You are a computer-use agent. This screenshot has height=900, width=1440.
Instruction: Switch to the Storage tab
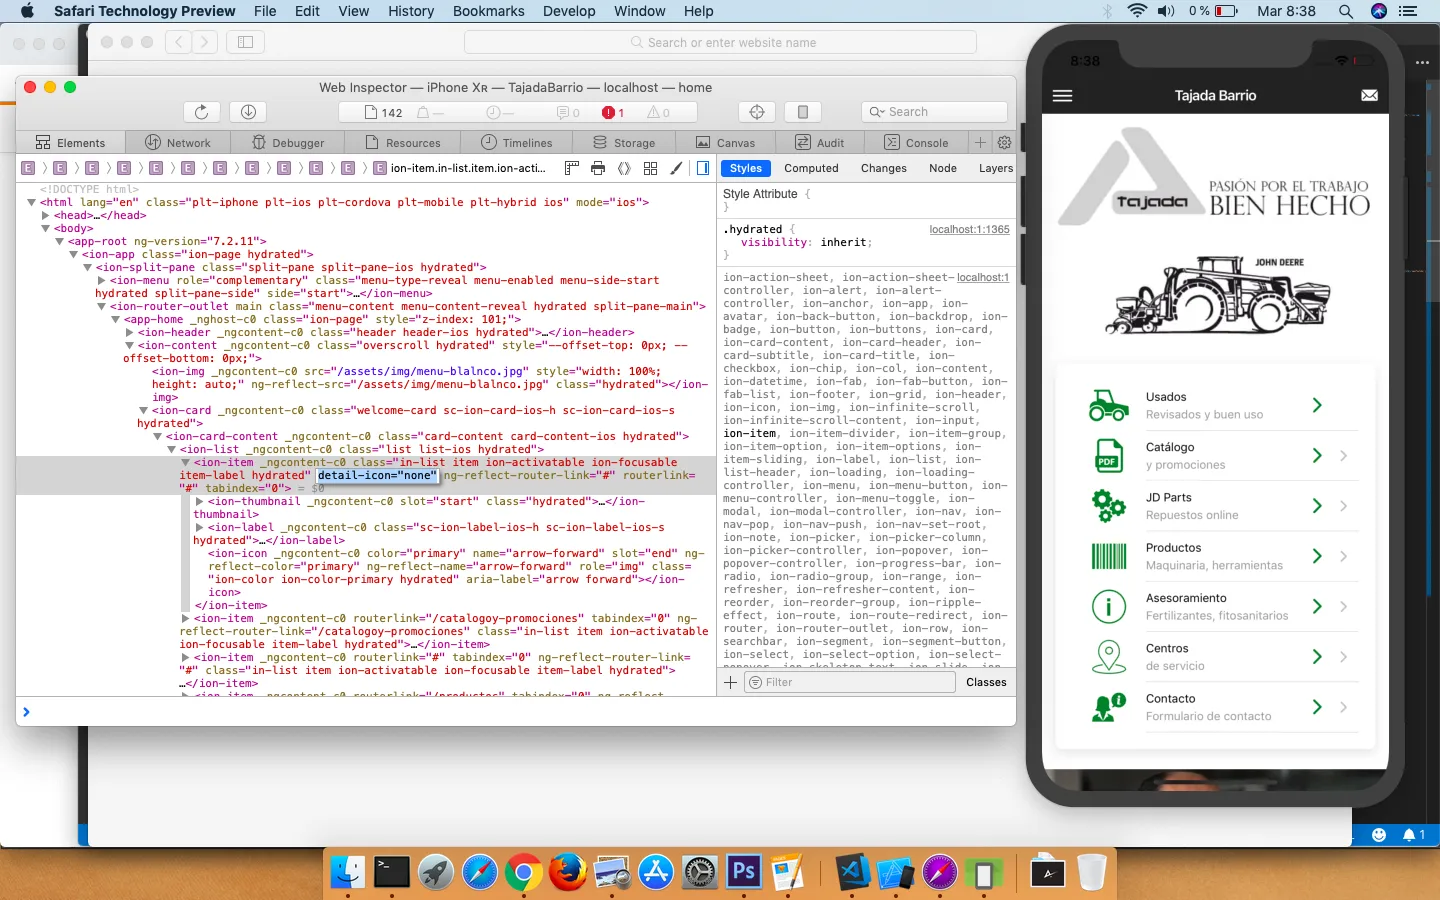pyautogui.click(x=624, y=143)
